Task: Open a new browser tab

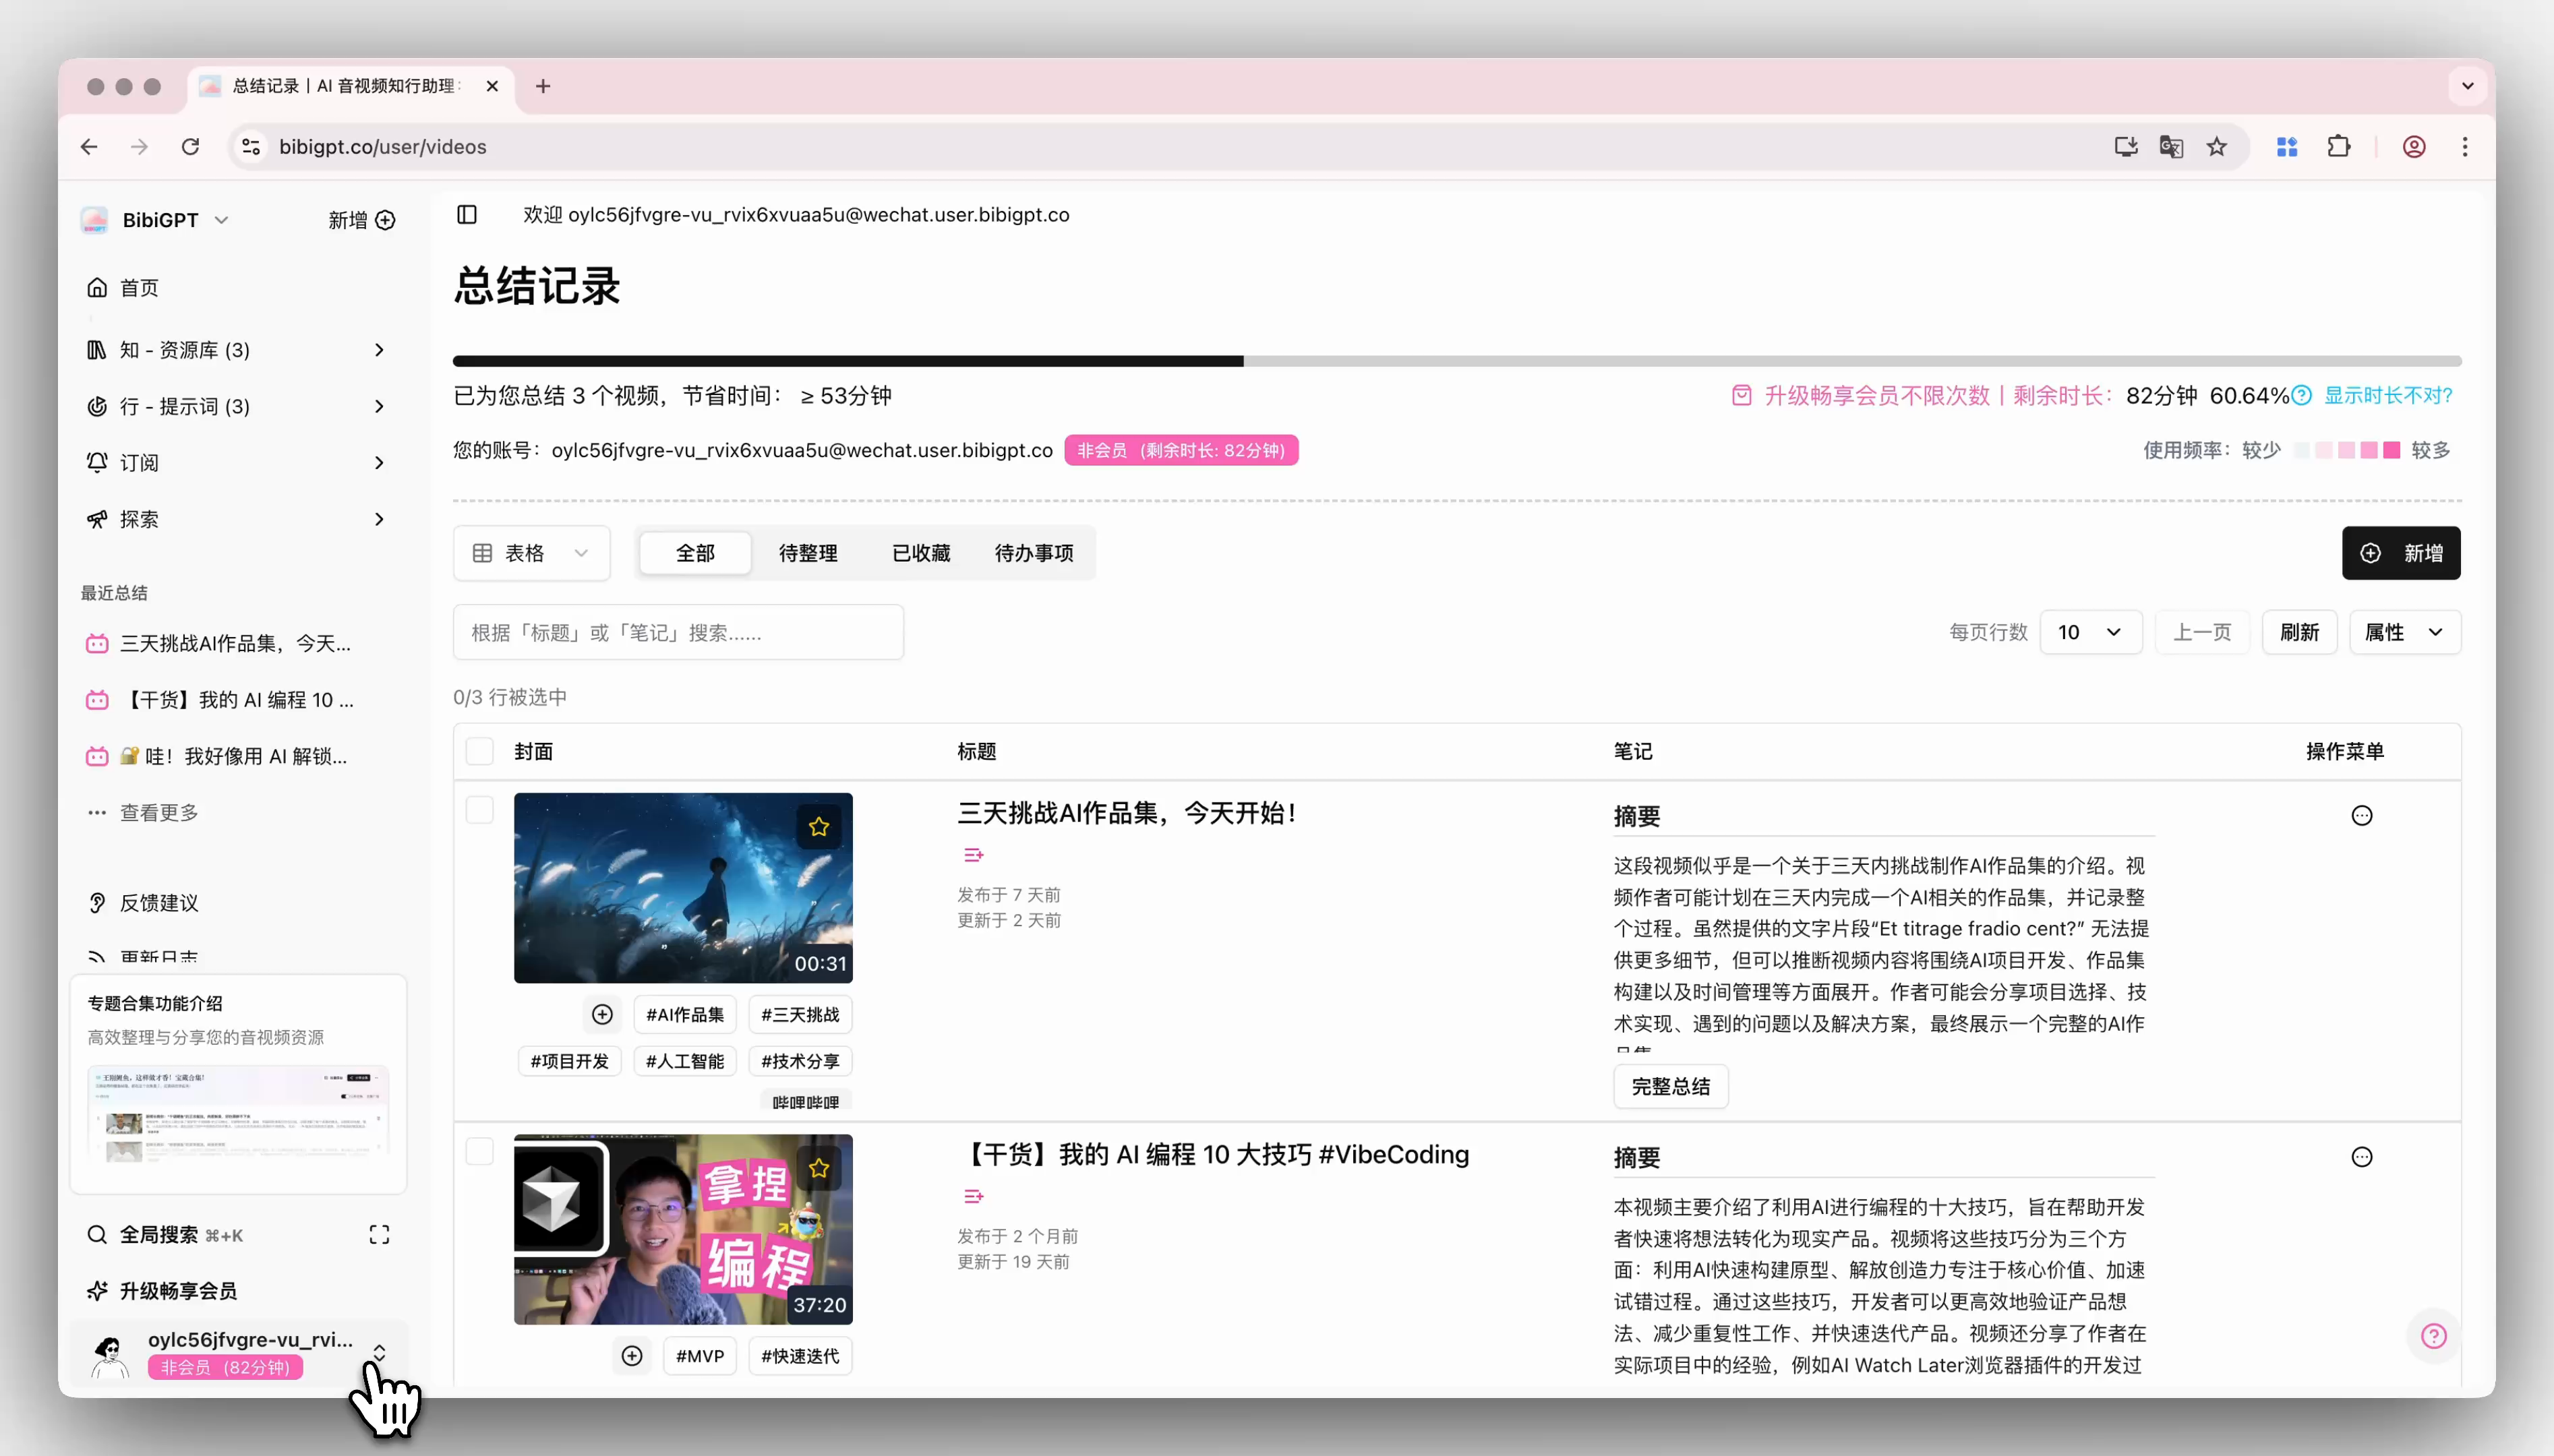Action: tap(543, 86)
